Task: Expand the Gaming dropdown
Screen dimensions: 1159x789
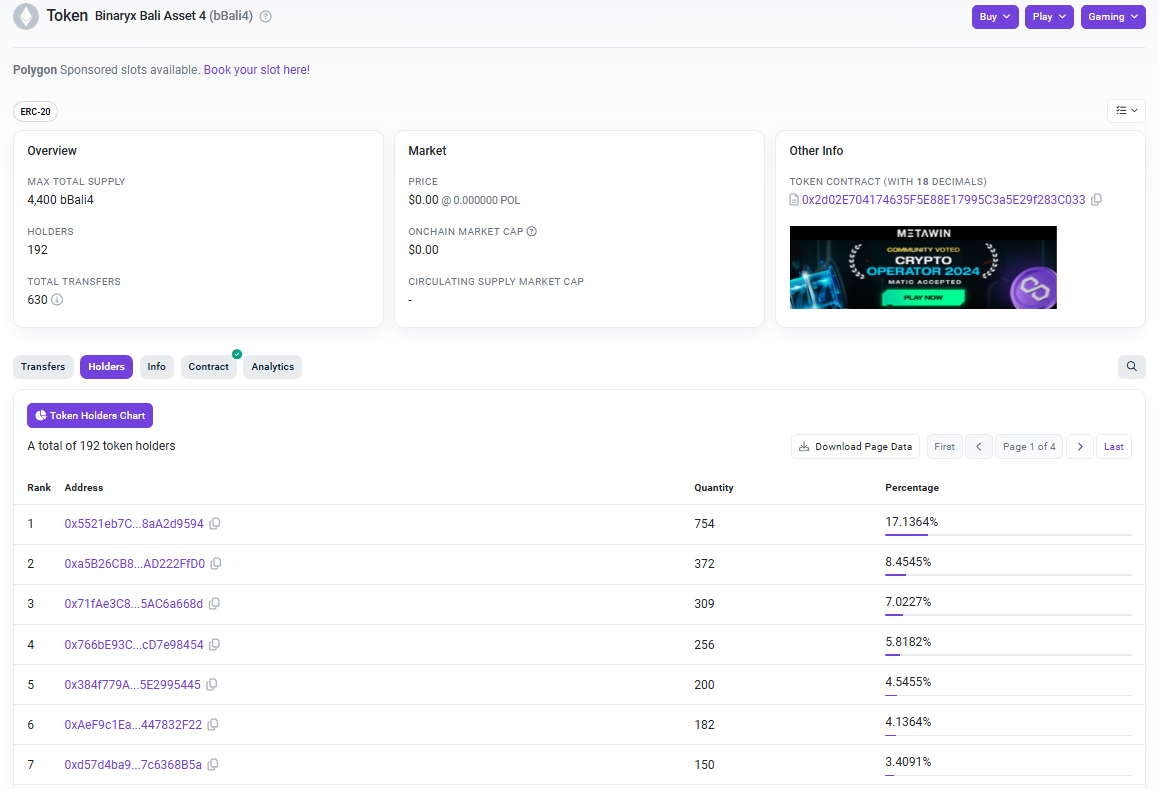Action: [x=1112, y=17]
